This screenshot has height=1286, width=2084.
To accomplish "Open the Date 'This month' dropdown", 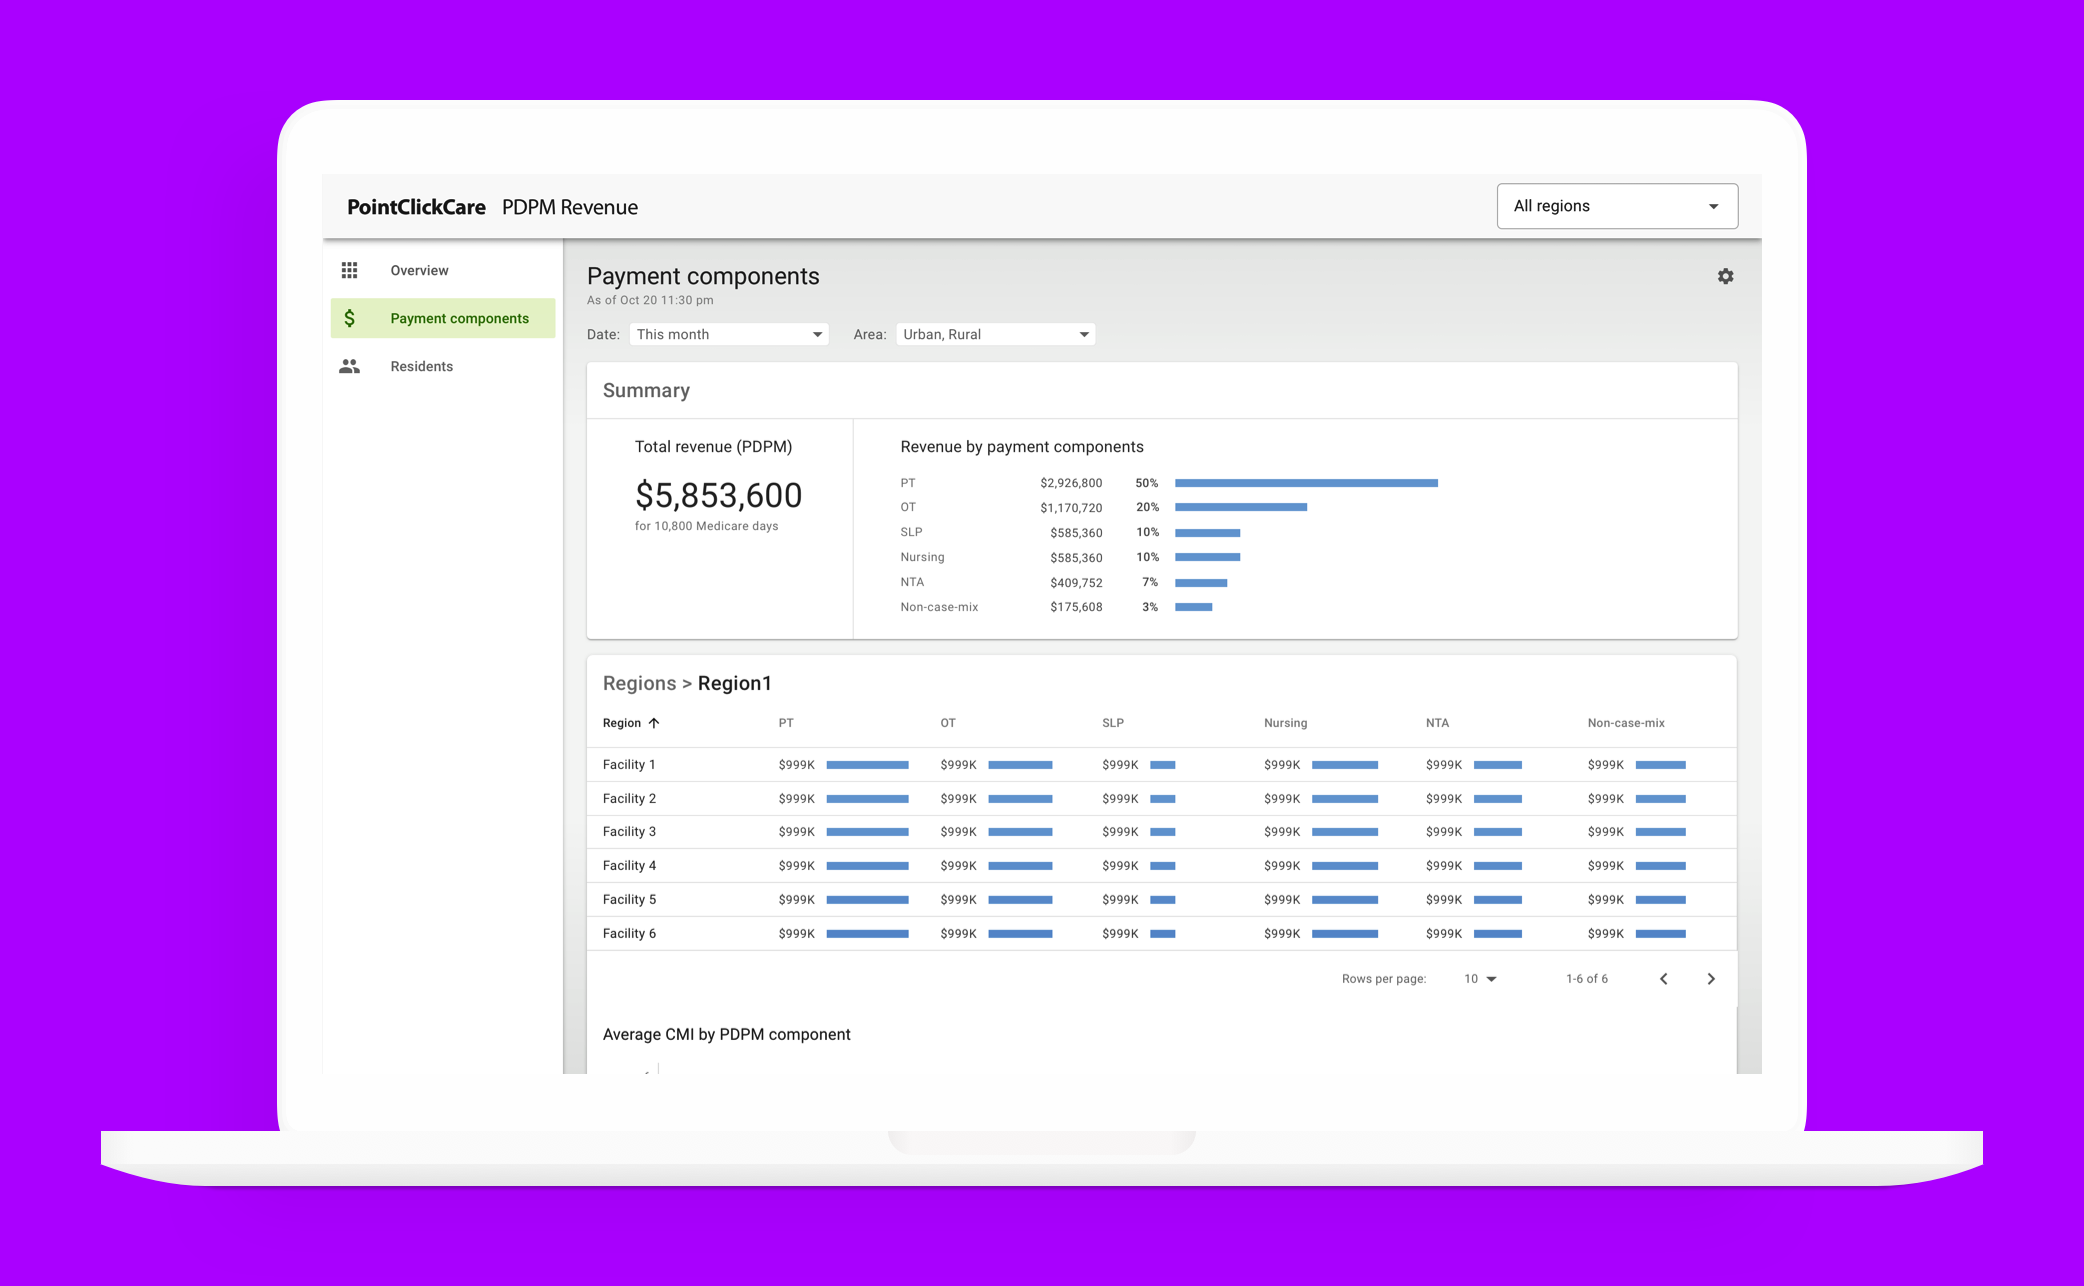I will [x=729, y=334].
